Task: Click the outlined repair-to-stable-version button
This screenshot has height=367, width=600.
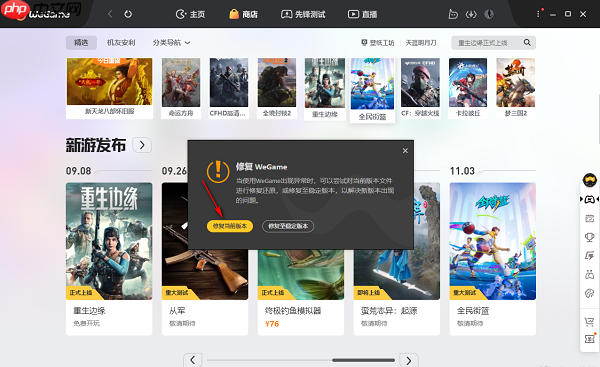Action: (288, 226)
